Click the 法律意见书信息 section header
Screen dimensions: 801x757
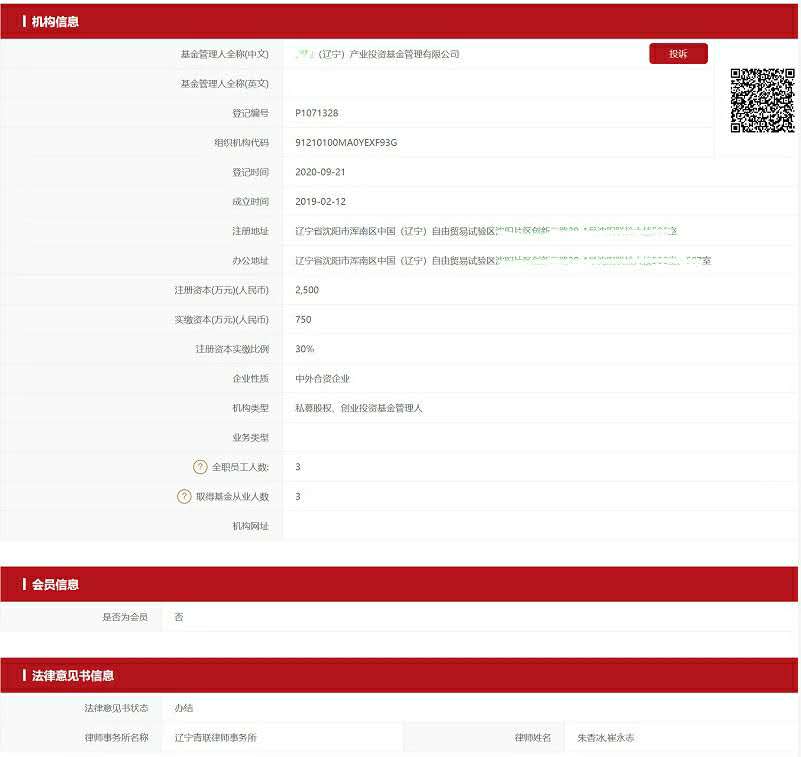point(399,675)
